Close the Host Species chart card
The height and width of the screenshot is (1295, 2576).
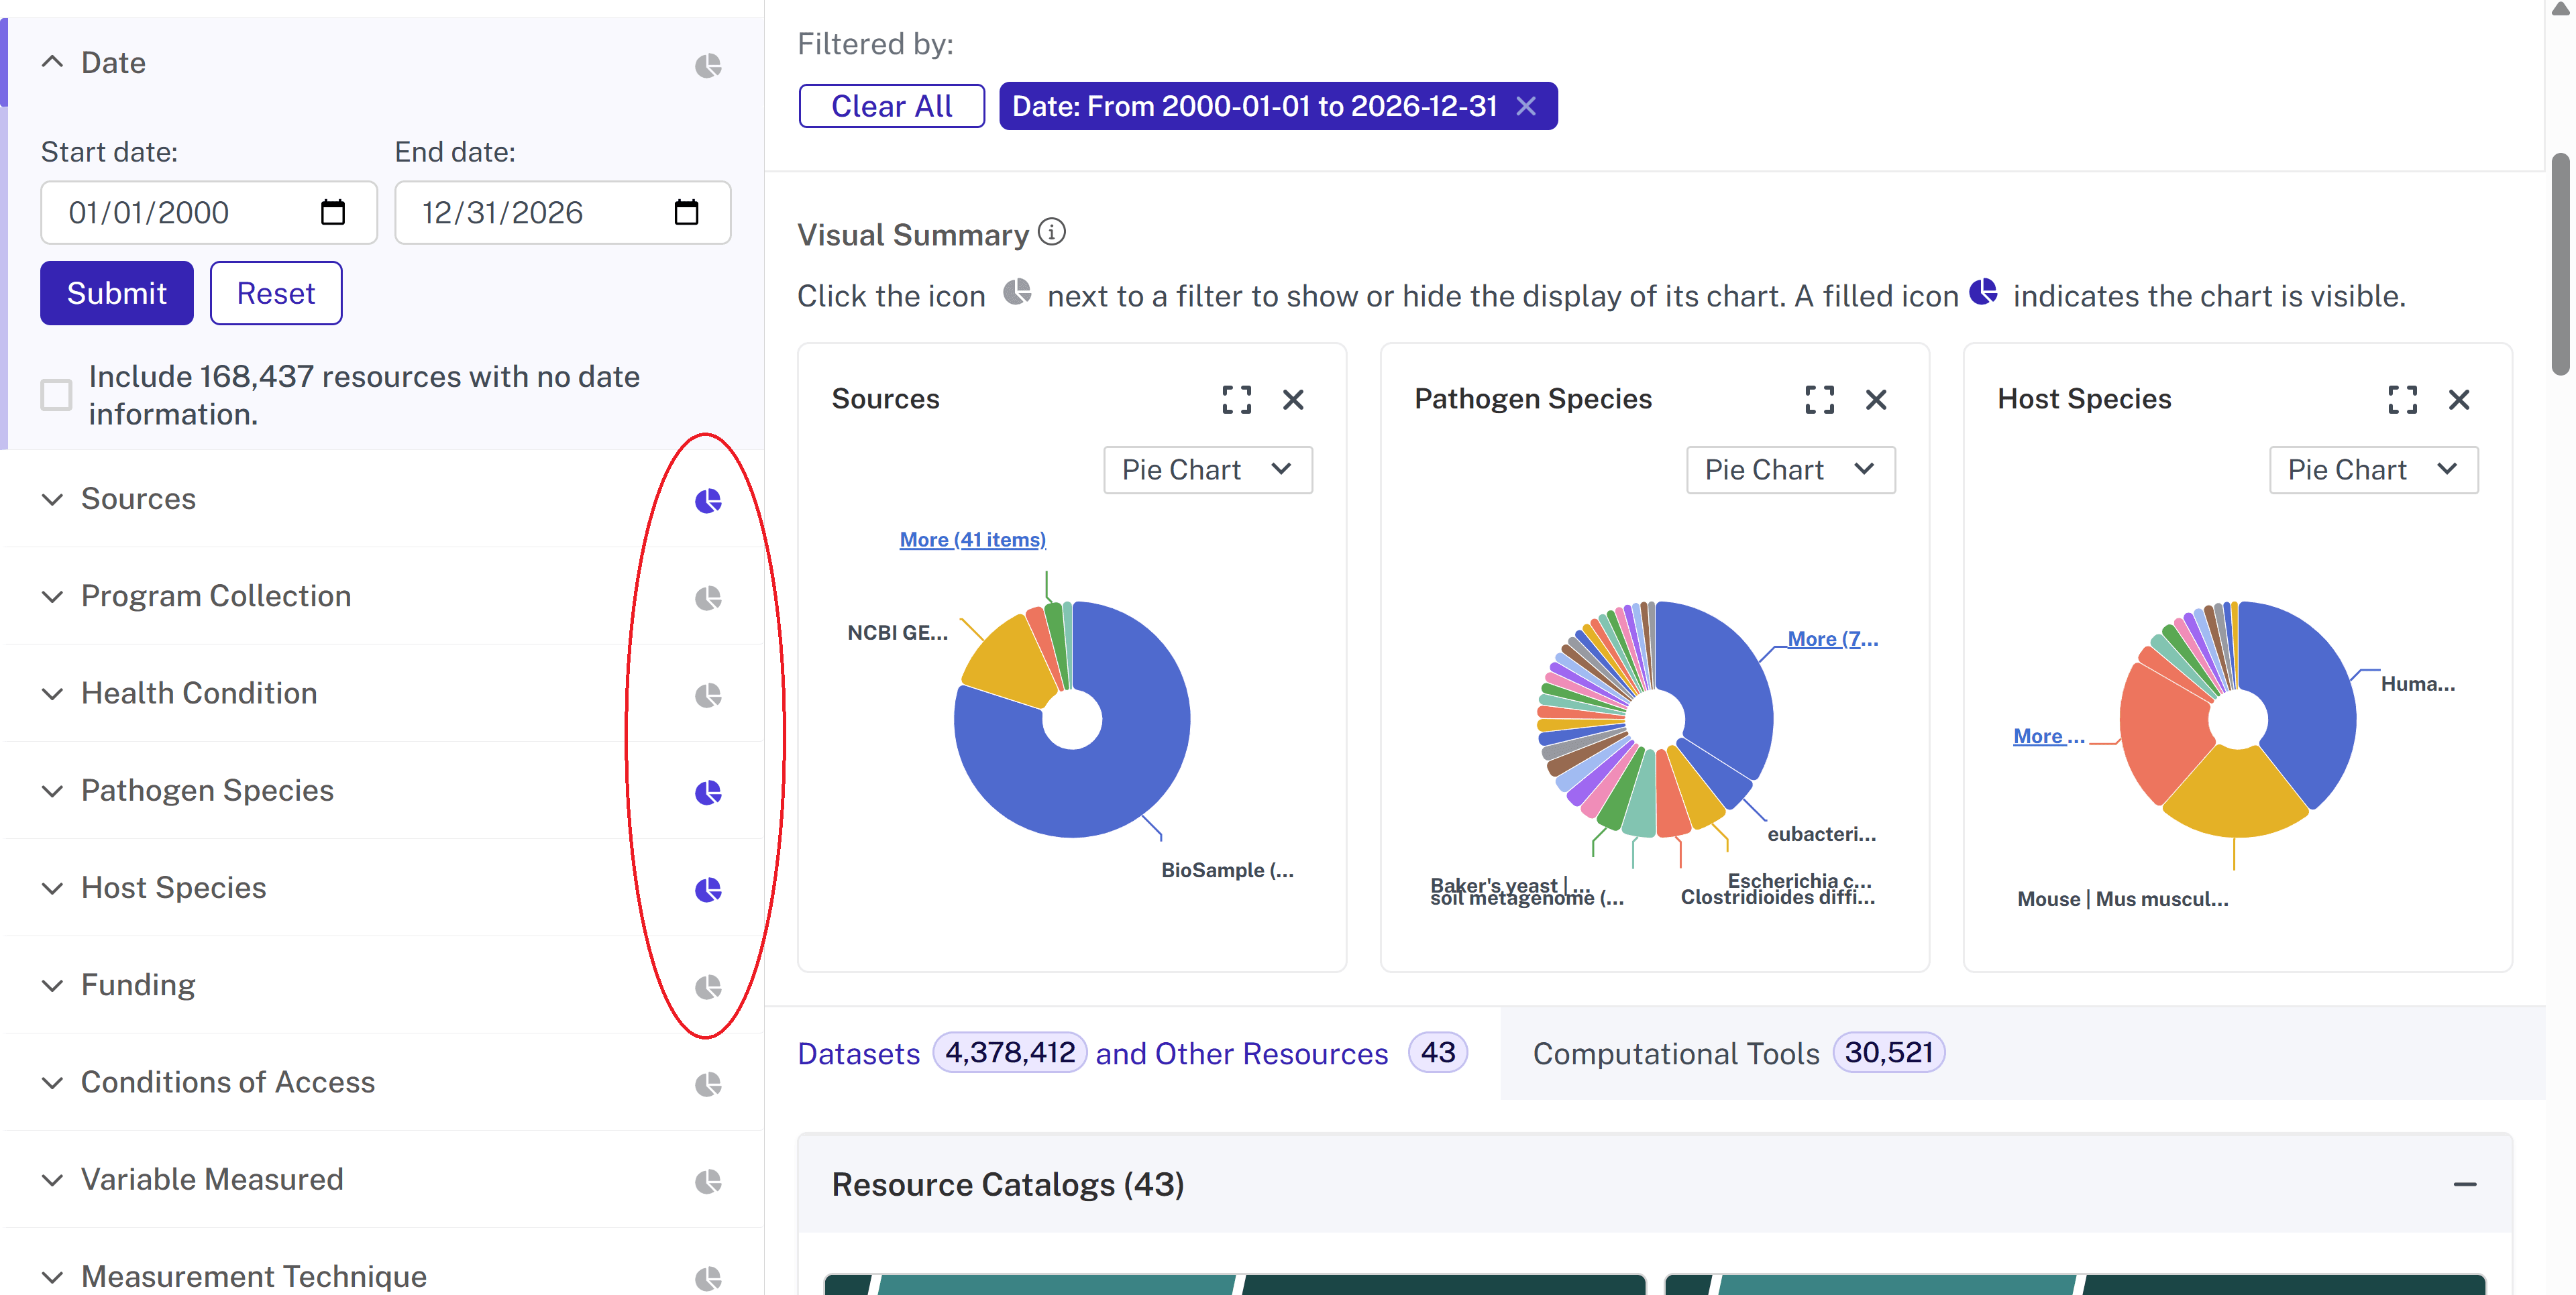coord(2459,399)
